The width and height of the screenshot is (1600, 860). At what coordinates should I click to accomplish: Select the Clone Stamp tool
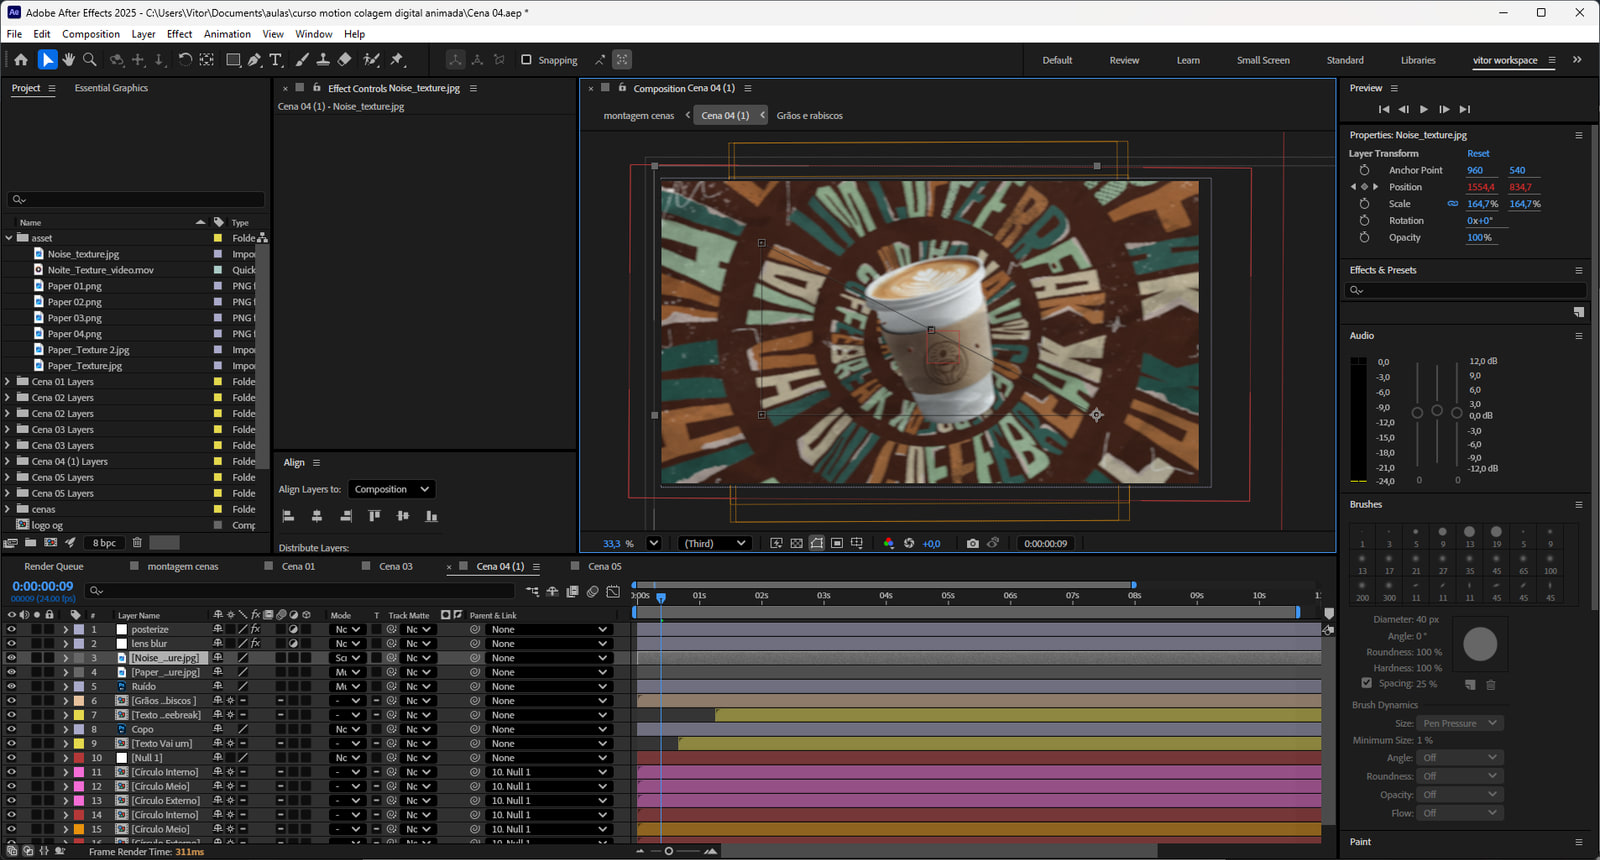click(x=323, y=60)
